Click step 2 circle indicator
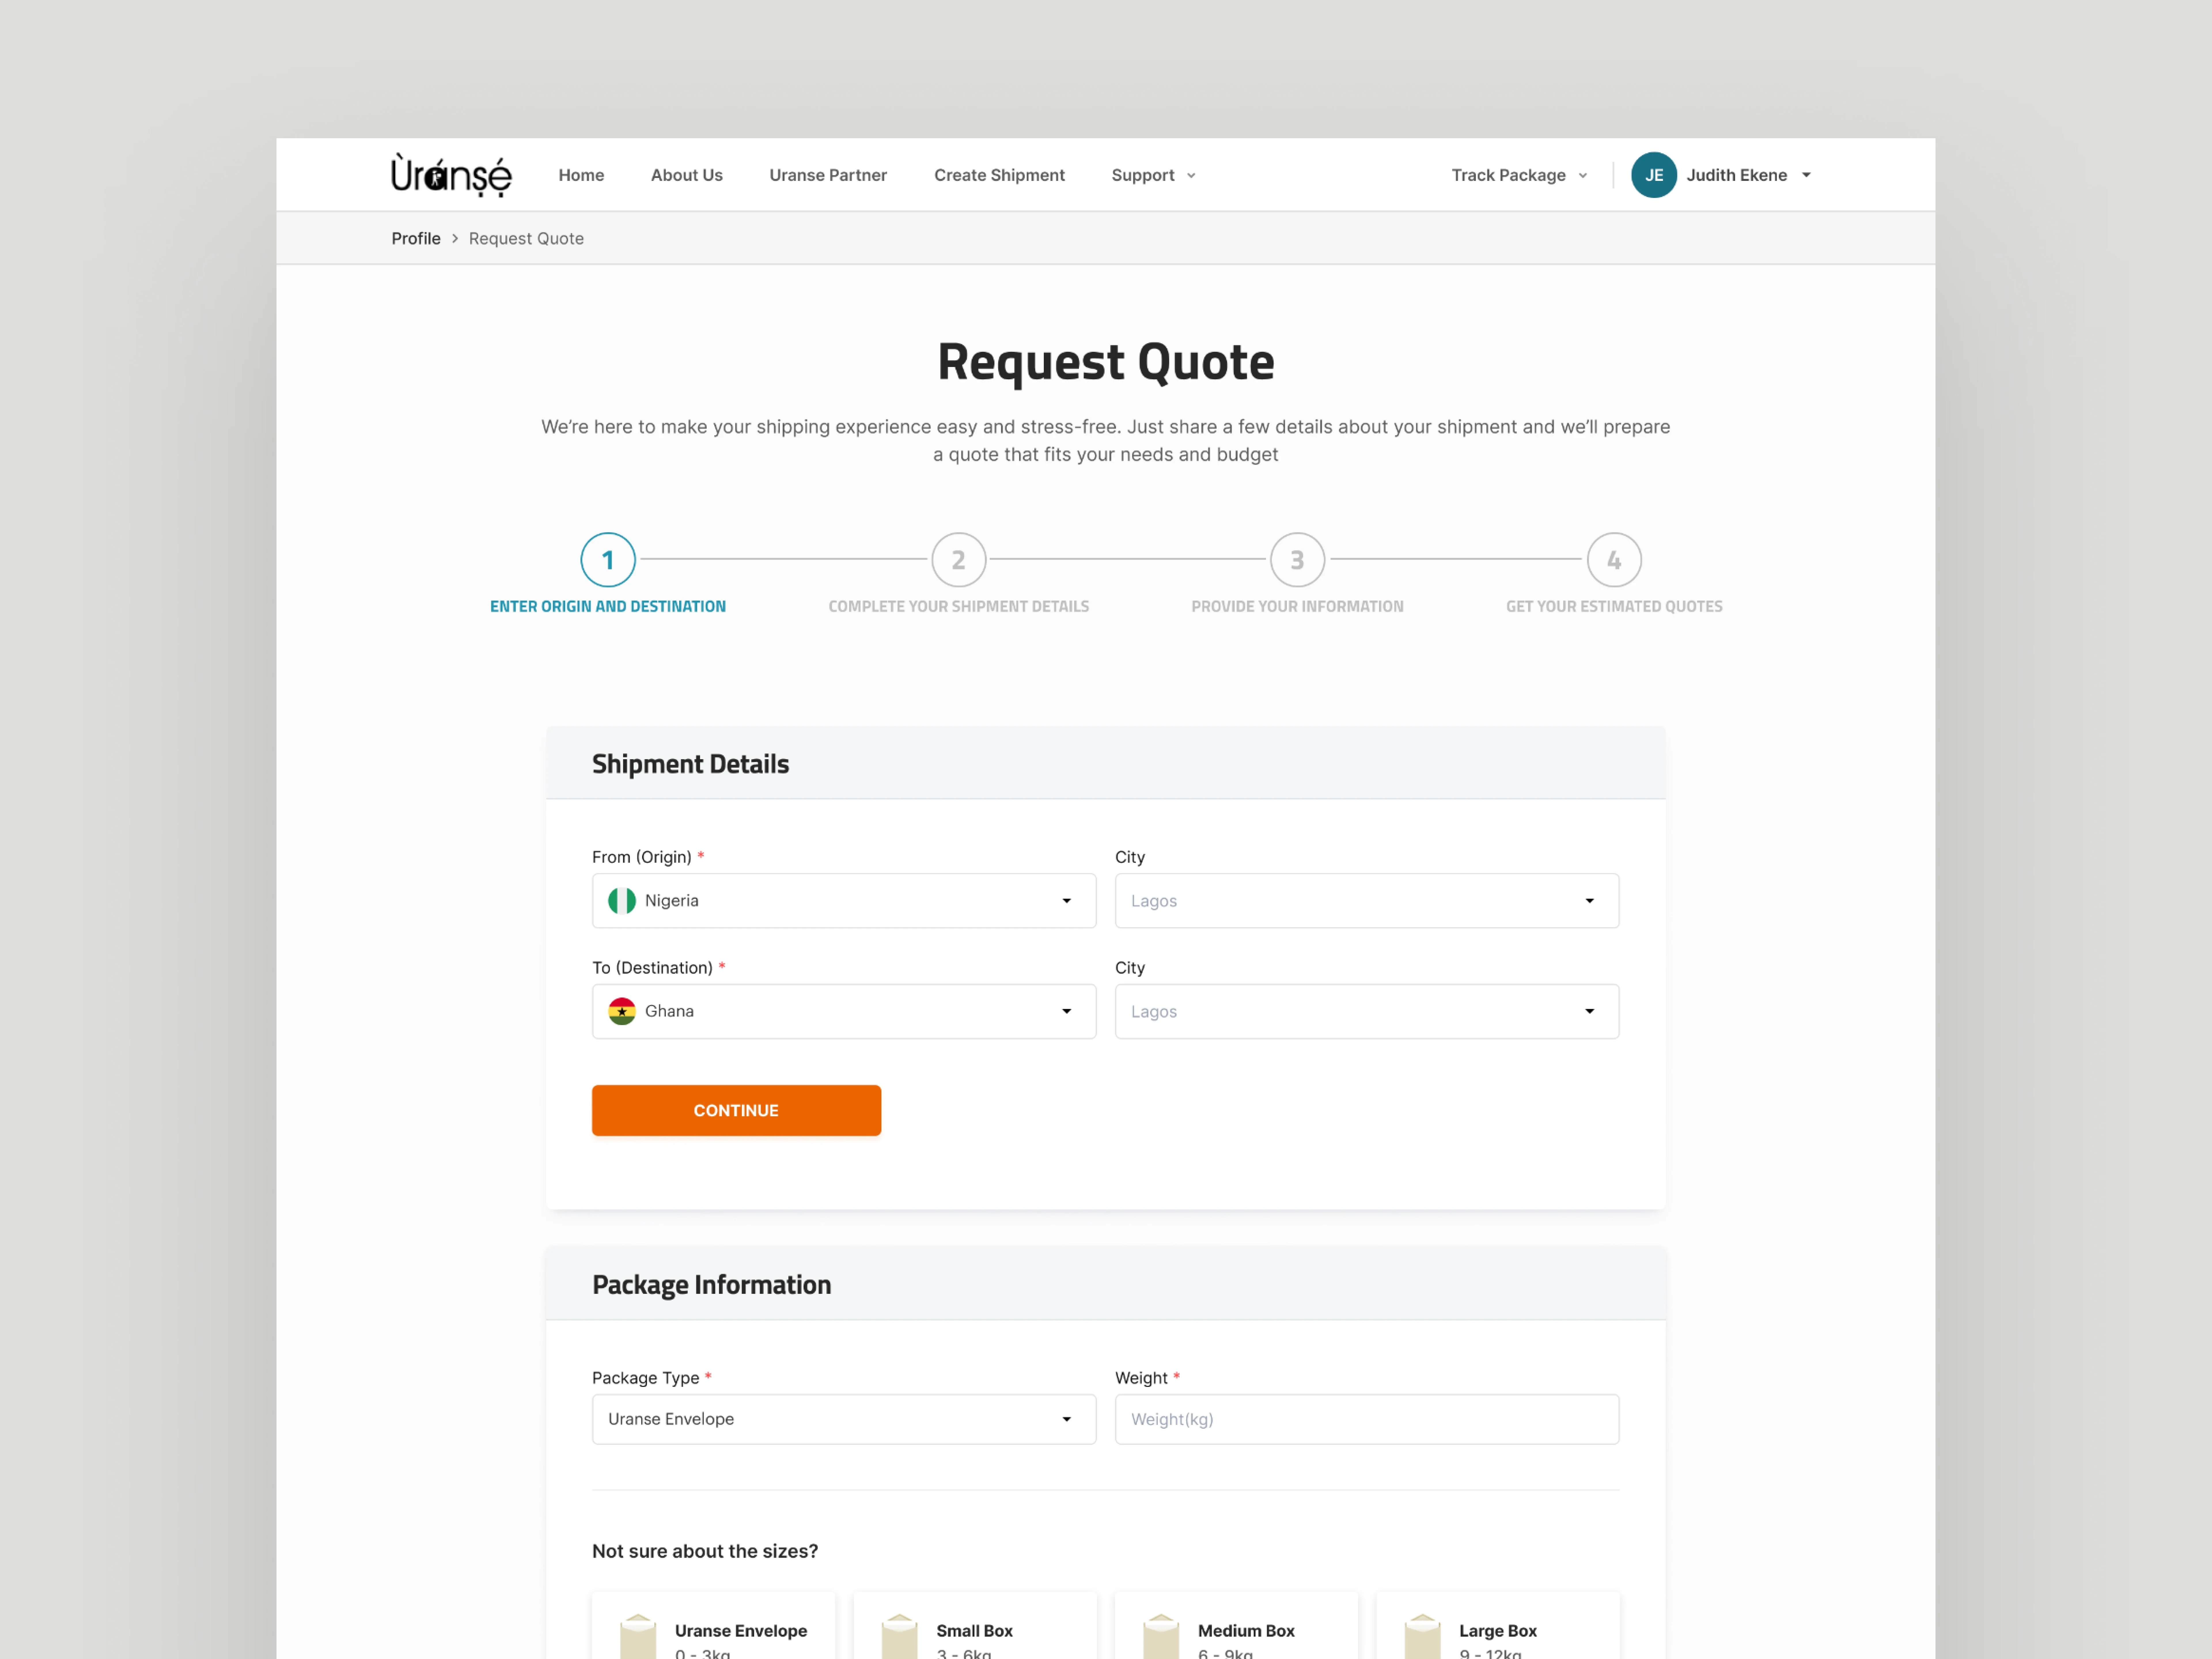The height and width of the screenshot is (1659, 2212). point(959,560)
